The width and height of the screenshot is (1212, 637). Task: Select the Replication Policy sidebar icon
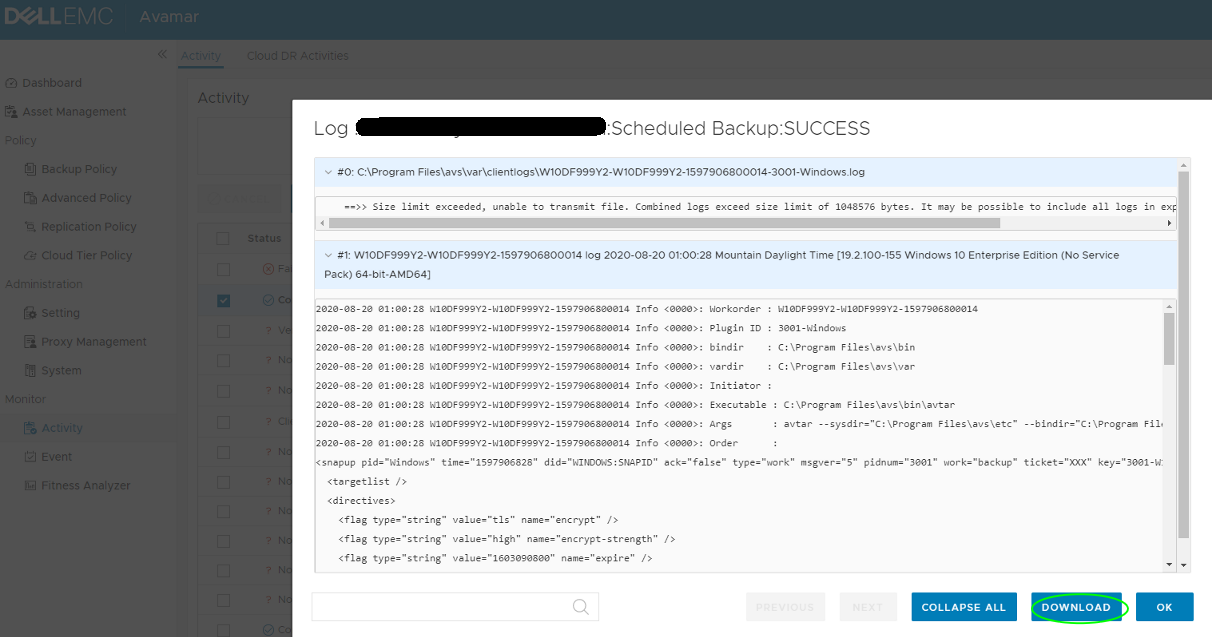pyautogui.click(x=31, y=227)
